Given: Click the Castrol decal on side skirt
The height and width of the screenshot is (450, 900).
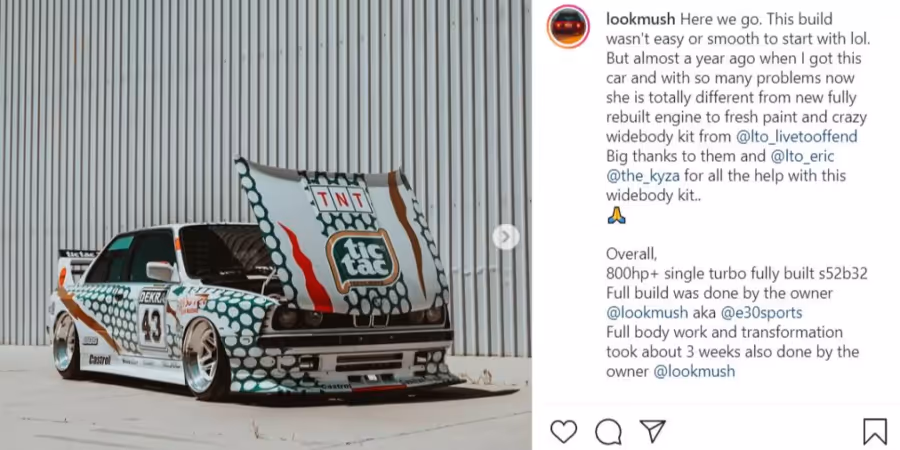Looking at the screenshot, I should [100, 359].
